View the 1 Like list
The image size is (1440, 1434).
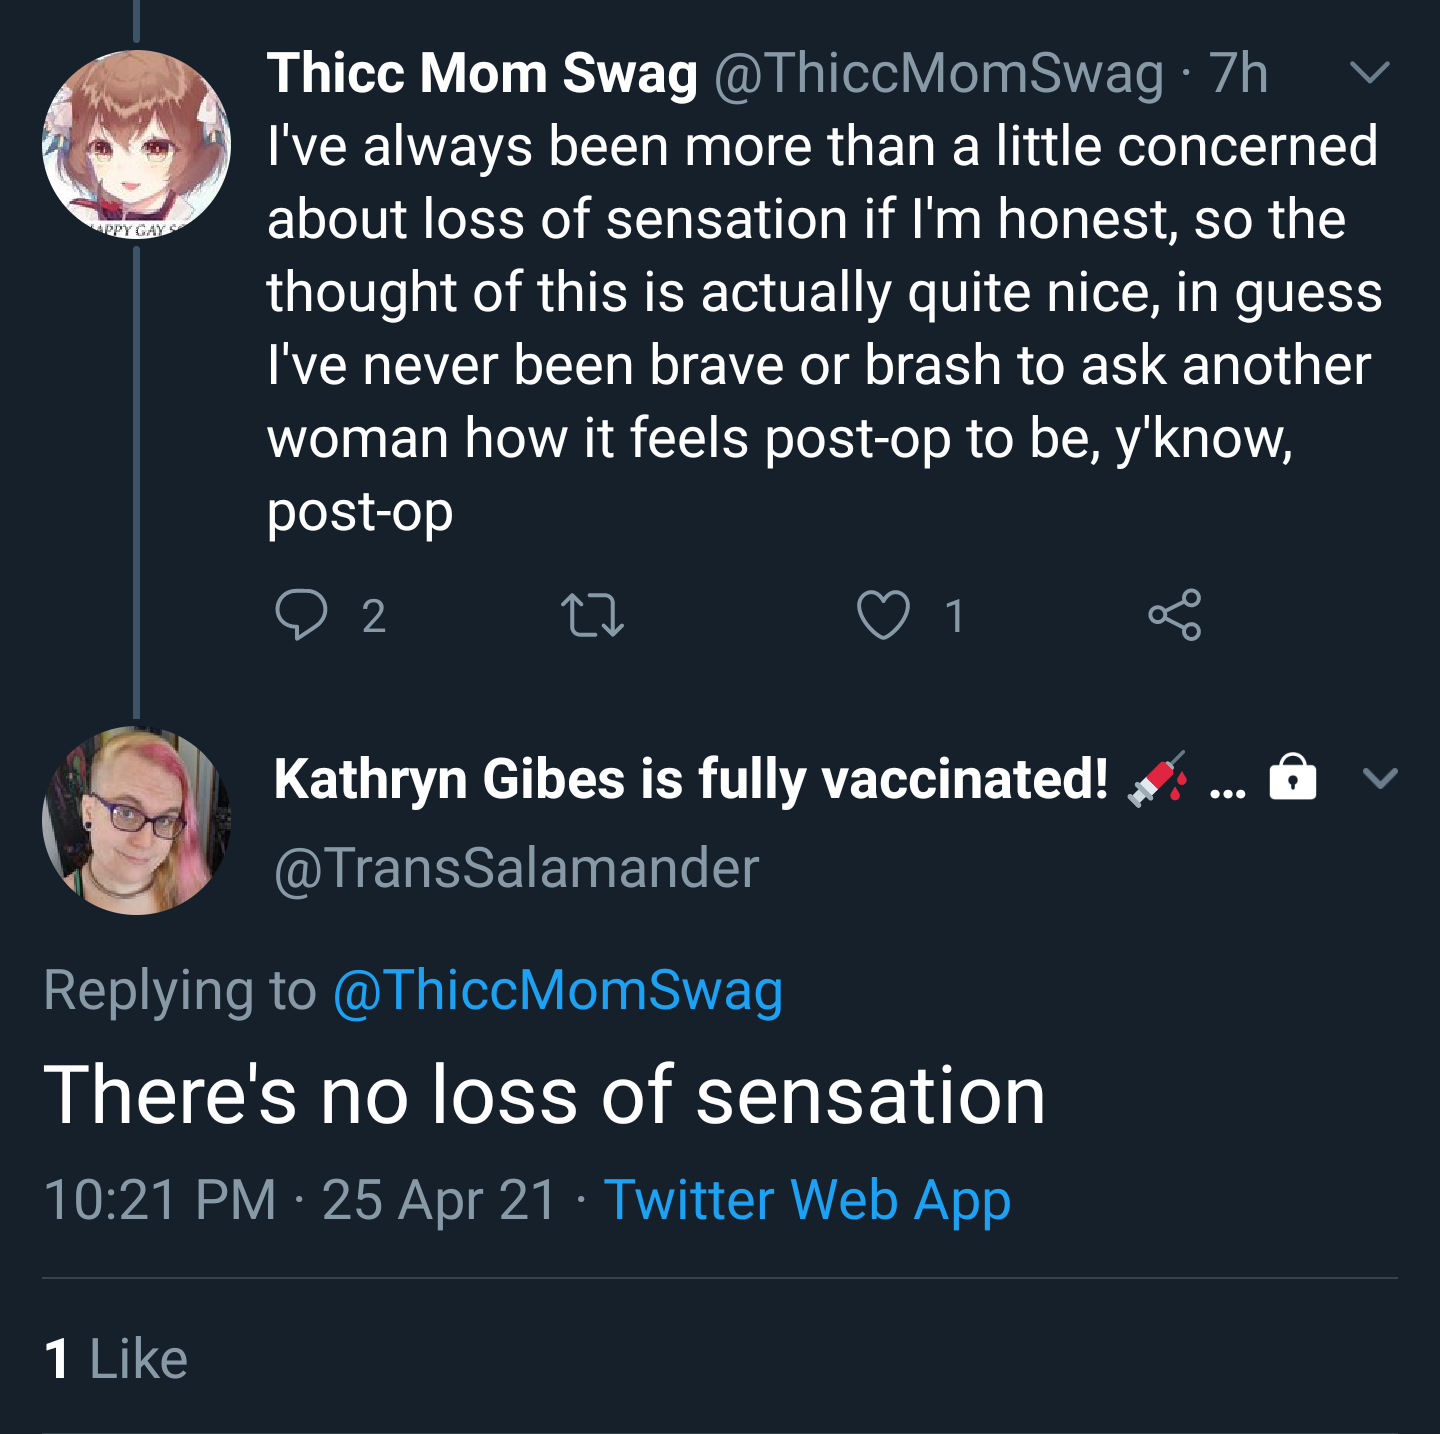[x=116, y=1359]
